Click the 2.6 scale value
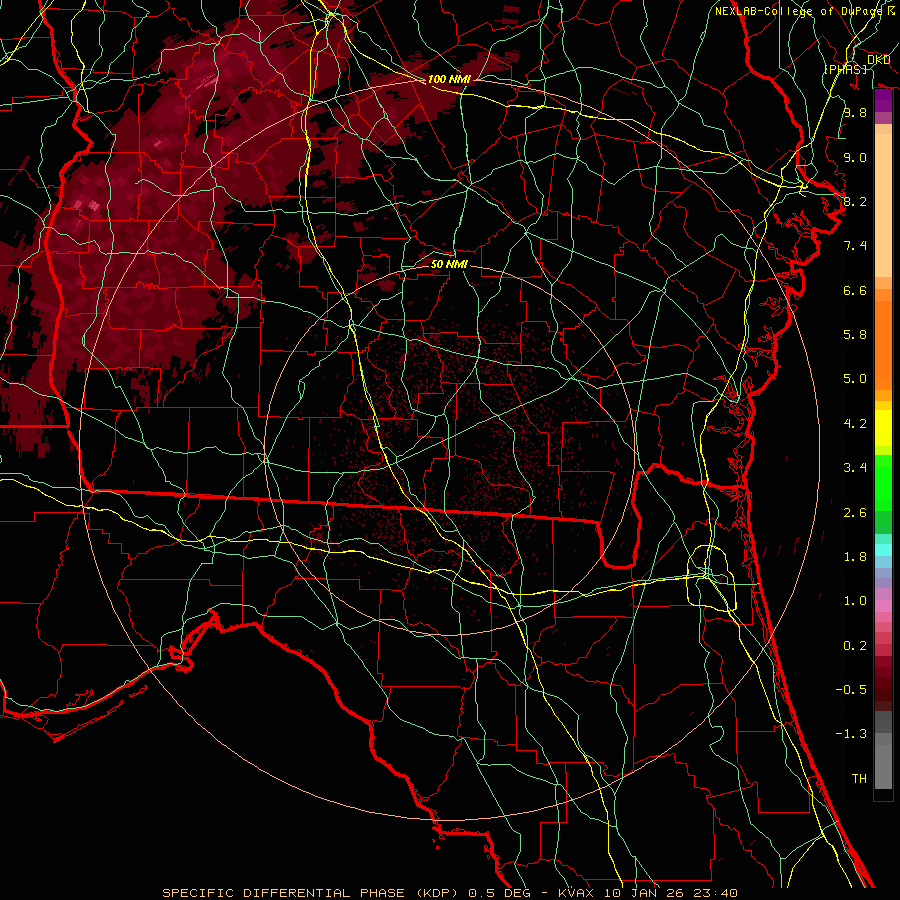 tap(855, 513)
